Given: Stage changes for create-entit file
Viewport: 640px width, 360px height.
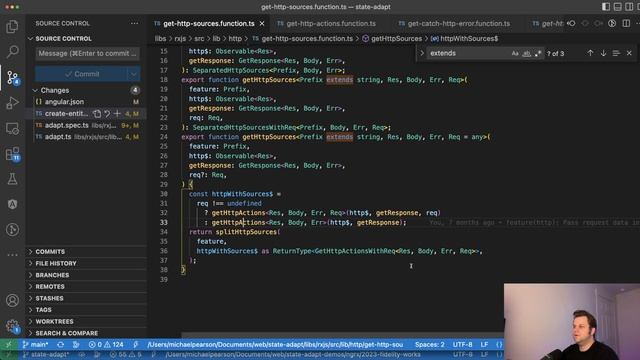Looking at the screenshot, I should click(x=117, y=114).
